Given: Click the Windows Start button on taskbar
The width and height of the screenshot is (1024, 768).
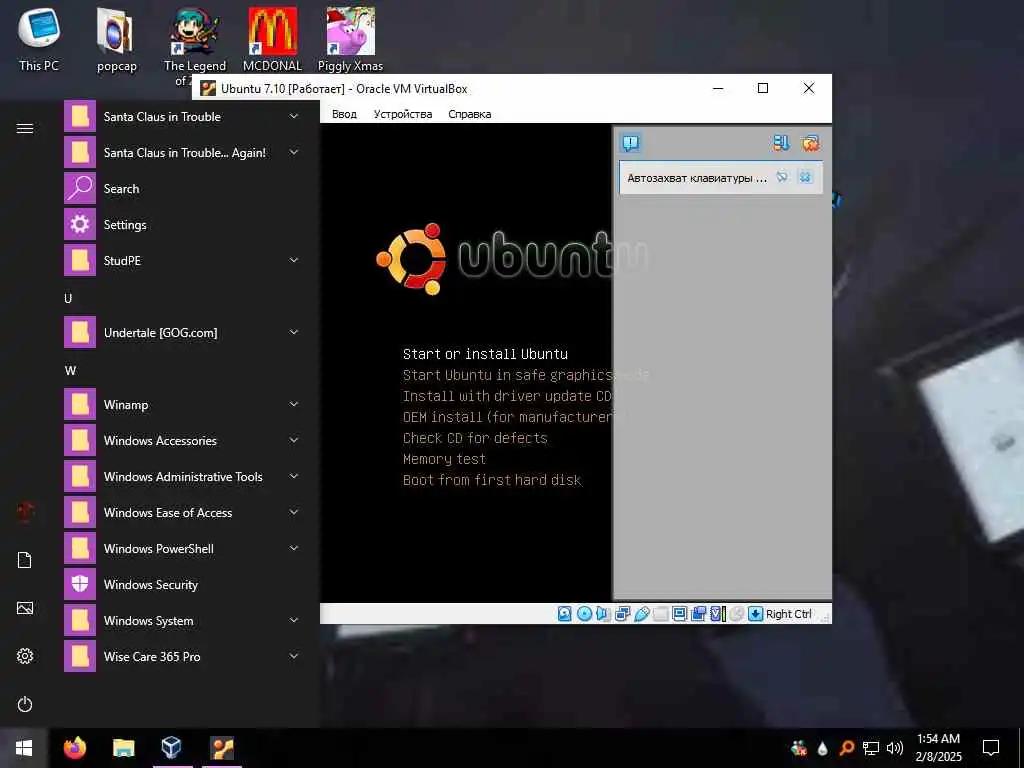Looking at the screenshot, I should (24, 748).
